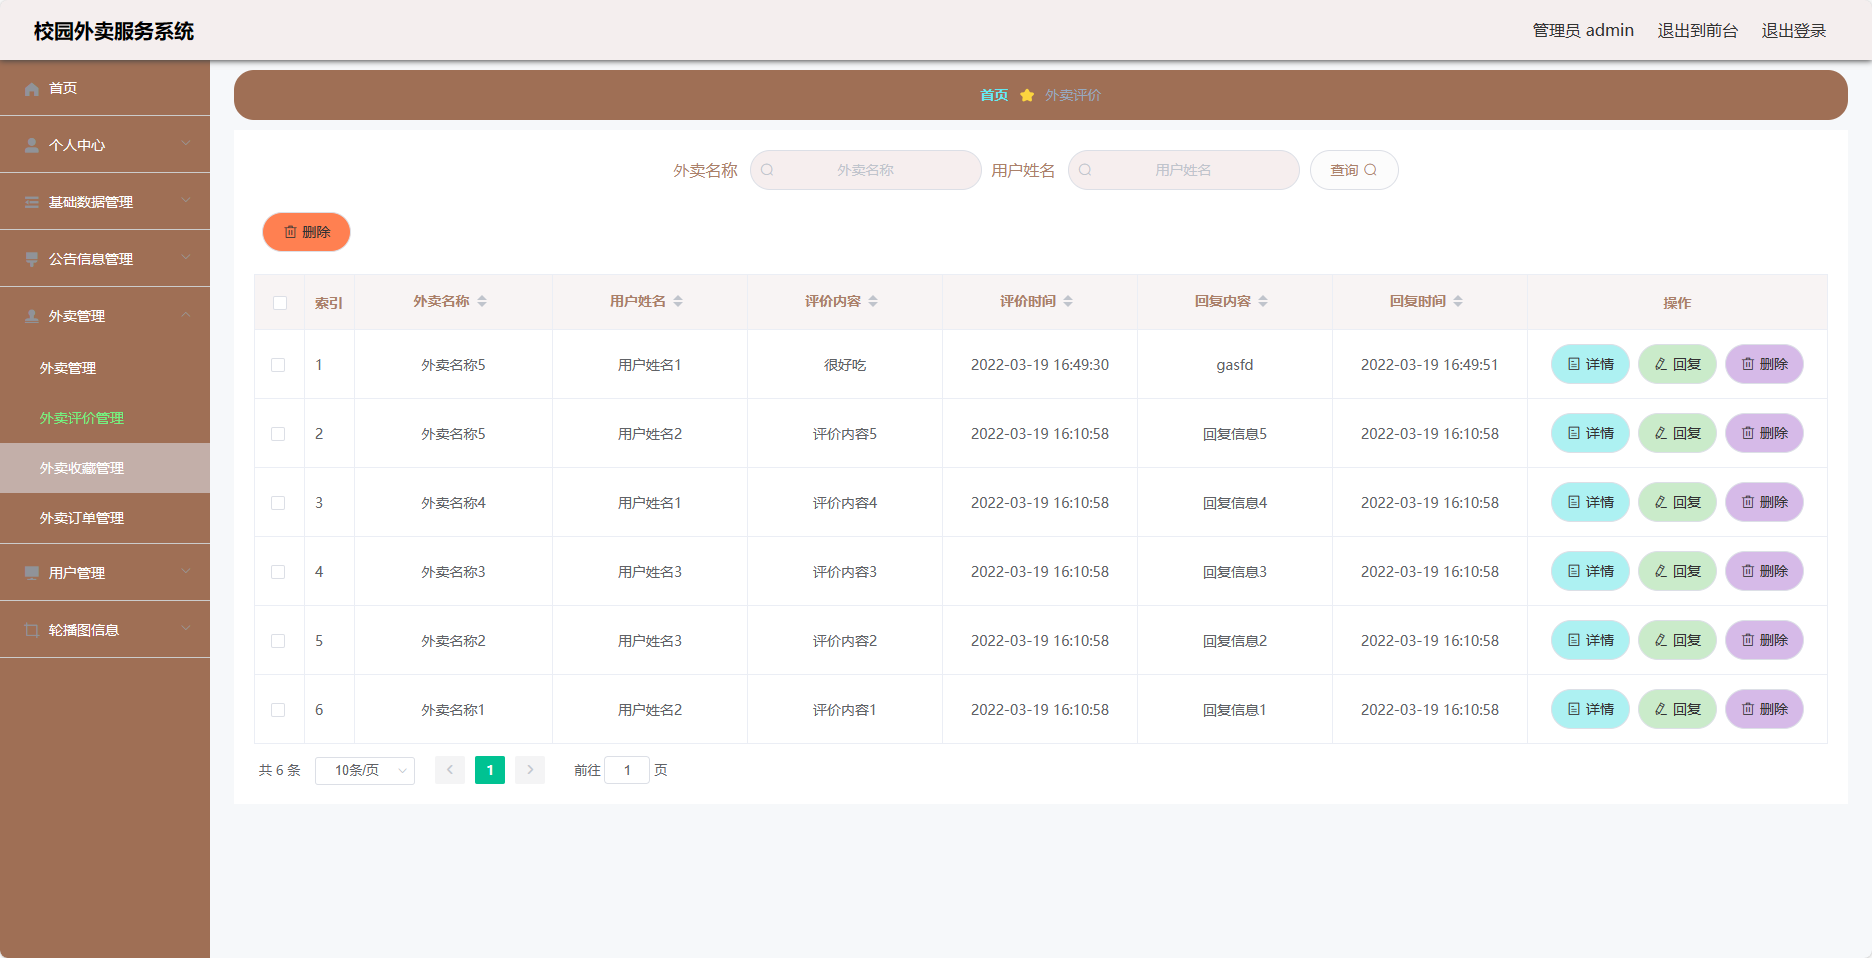Click the user icon beside 个人中心

(x=32, y=146)
